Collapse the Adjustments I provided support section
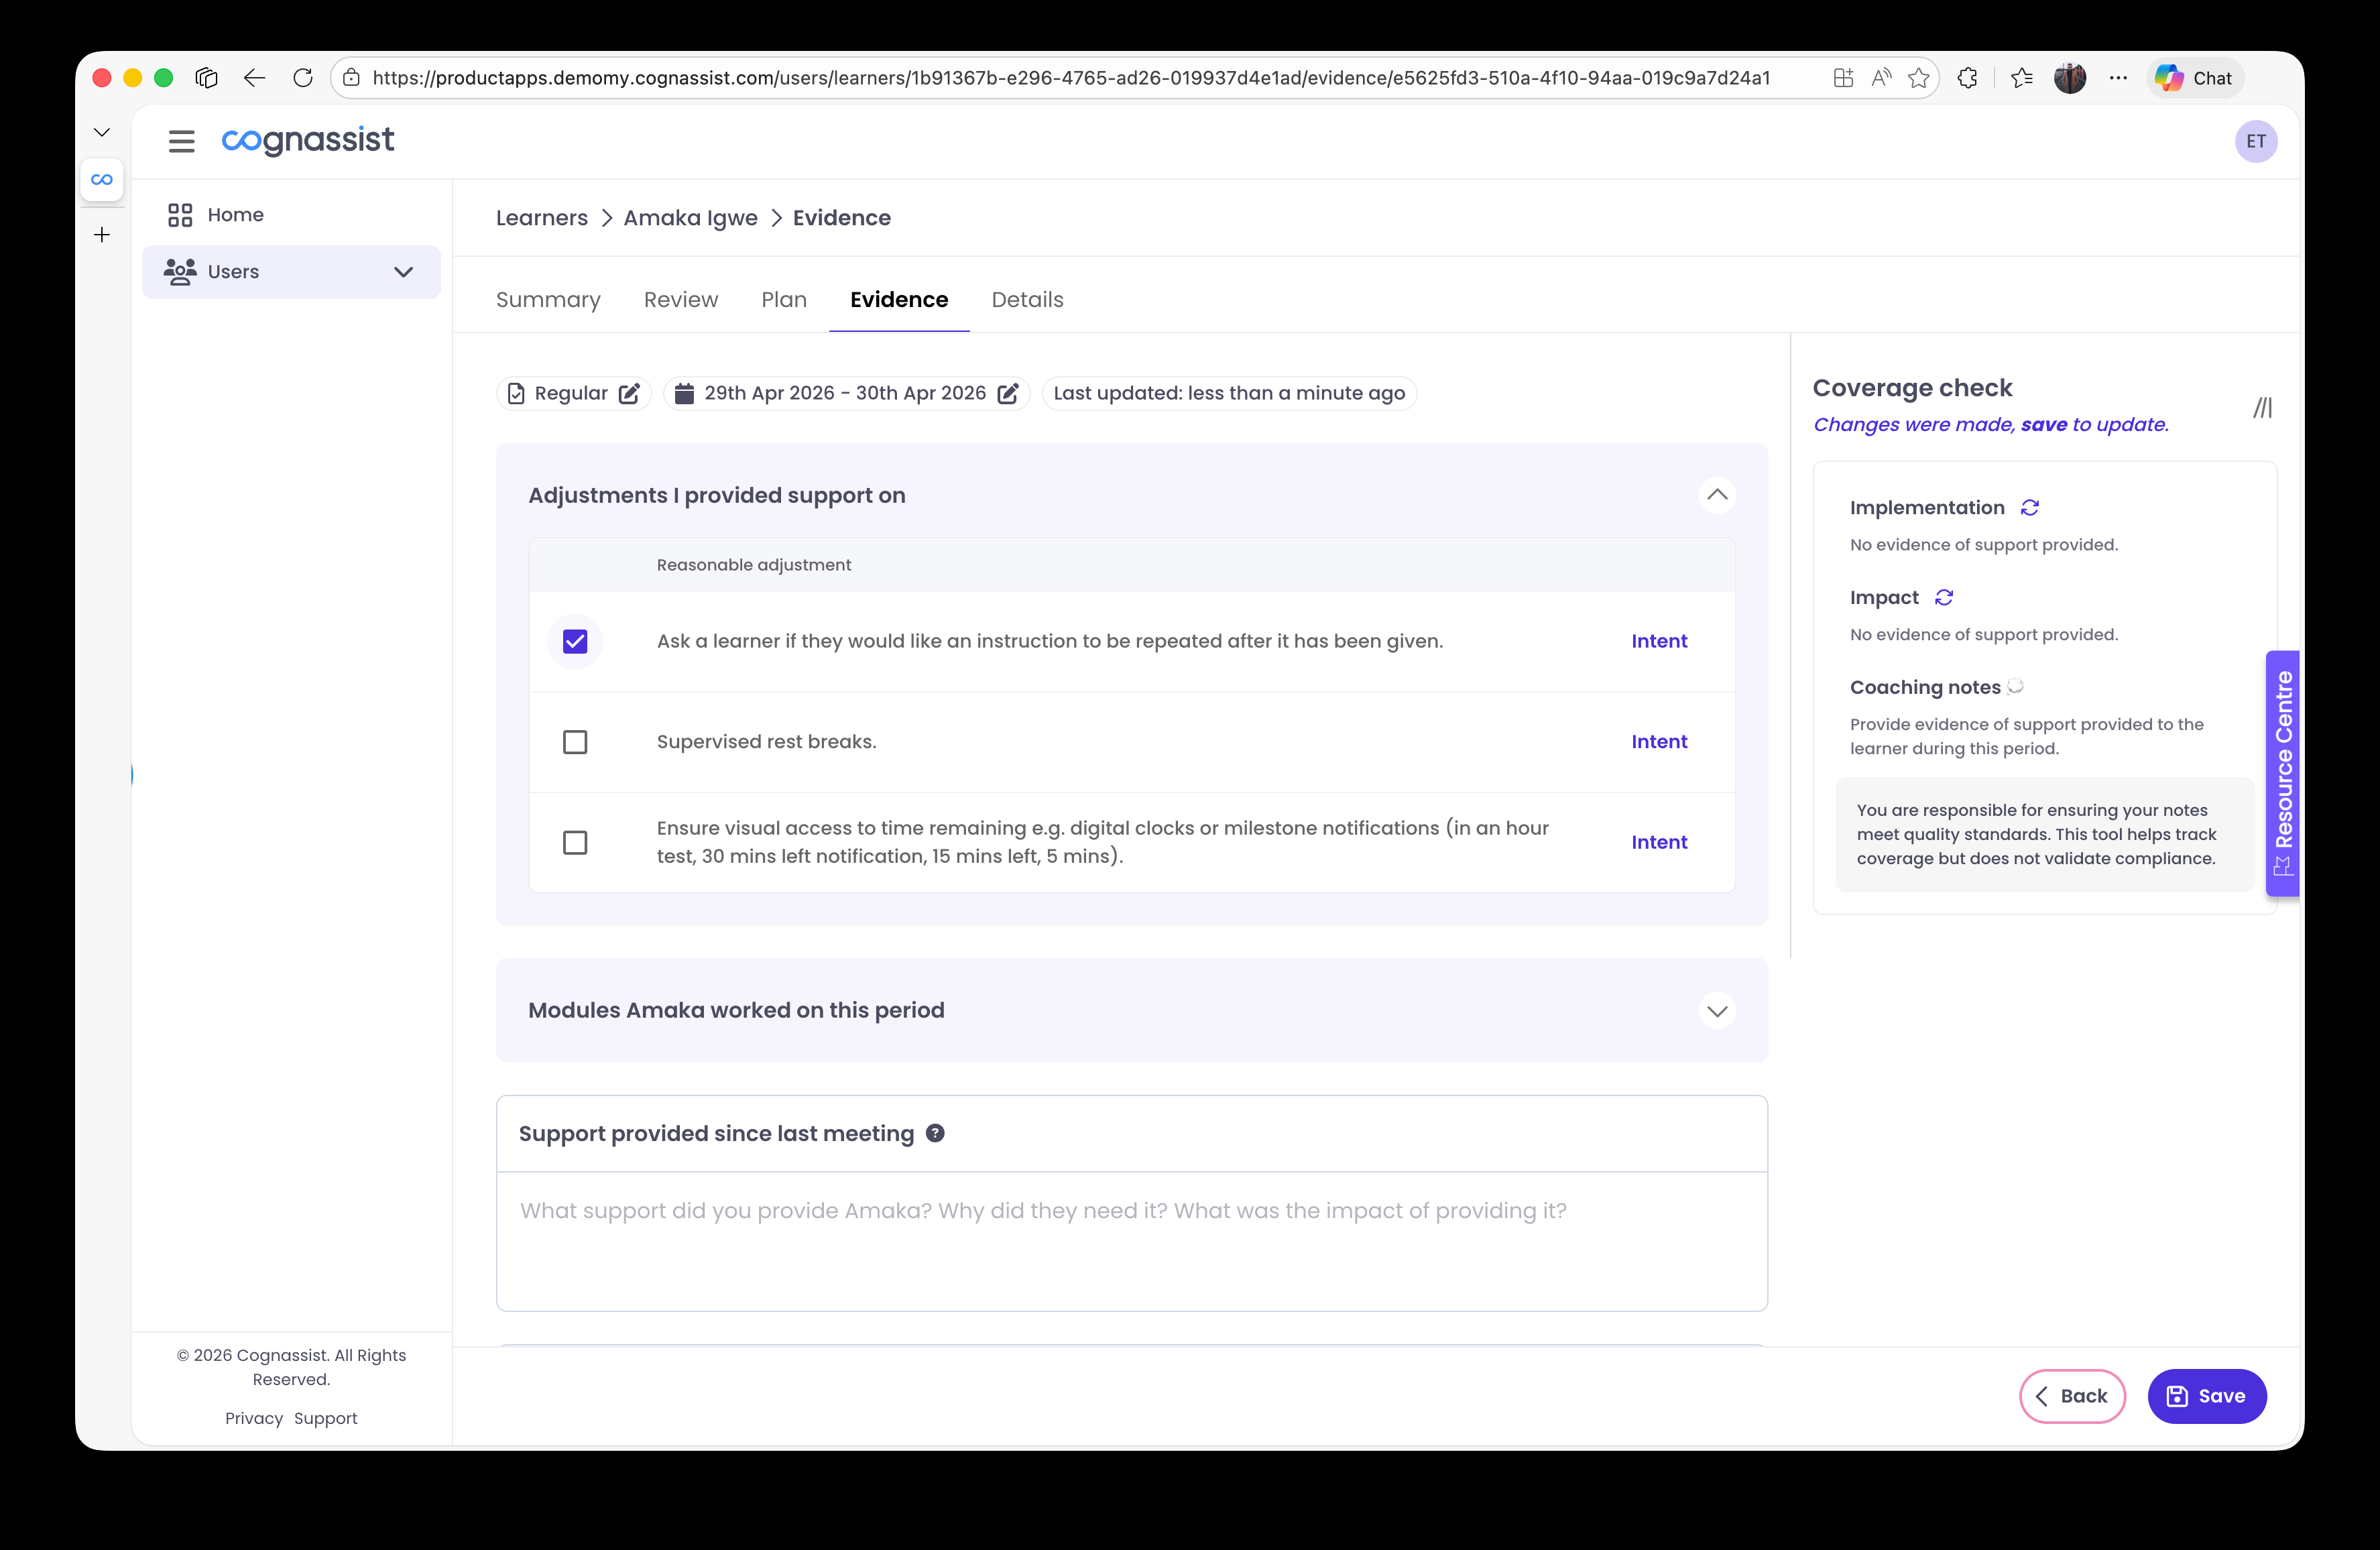2380x1550 pixels. (1717, 495)
